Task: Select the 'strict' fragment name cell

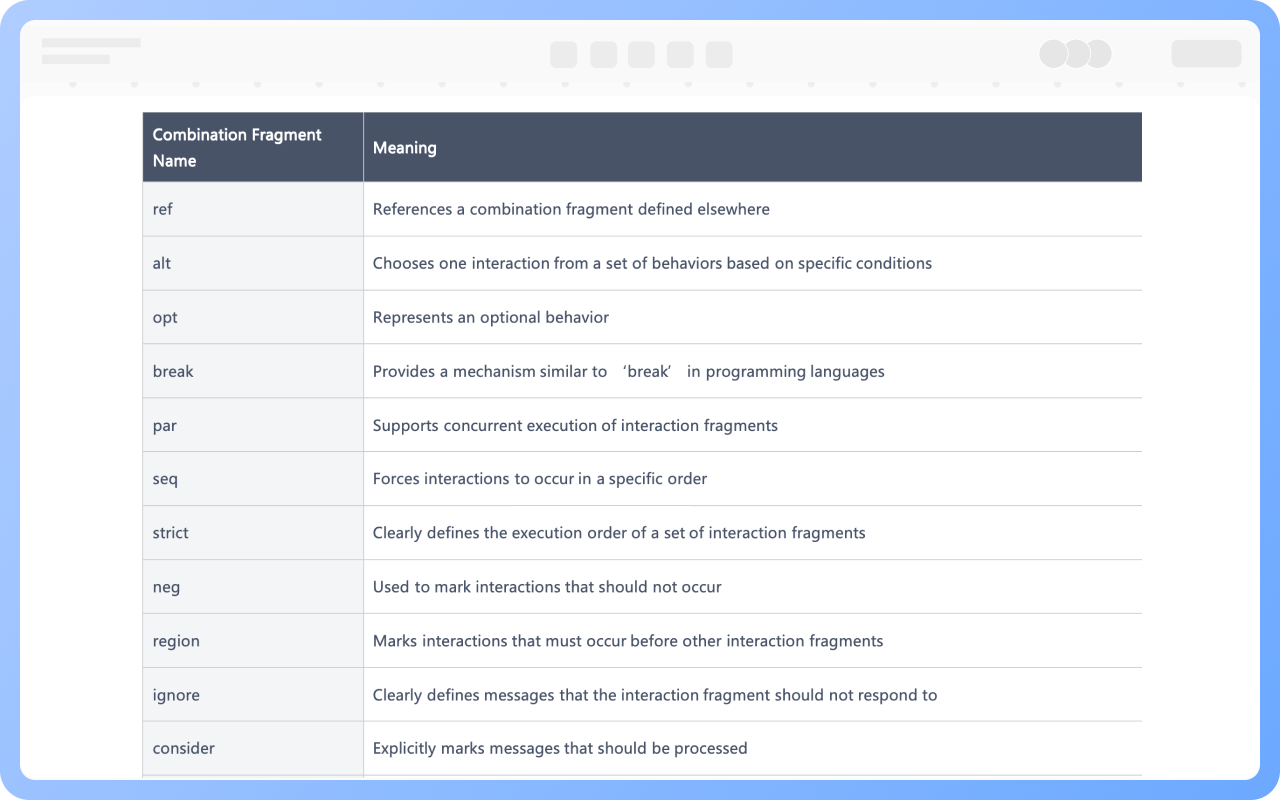Action: coord(253,533)
